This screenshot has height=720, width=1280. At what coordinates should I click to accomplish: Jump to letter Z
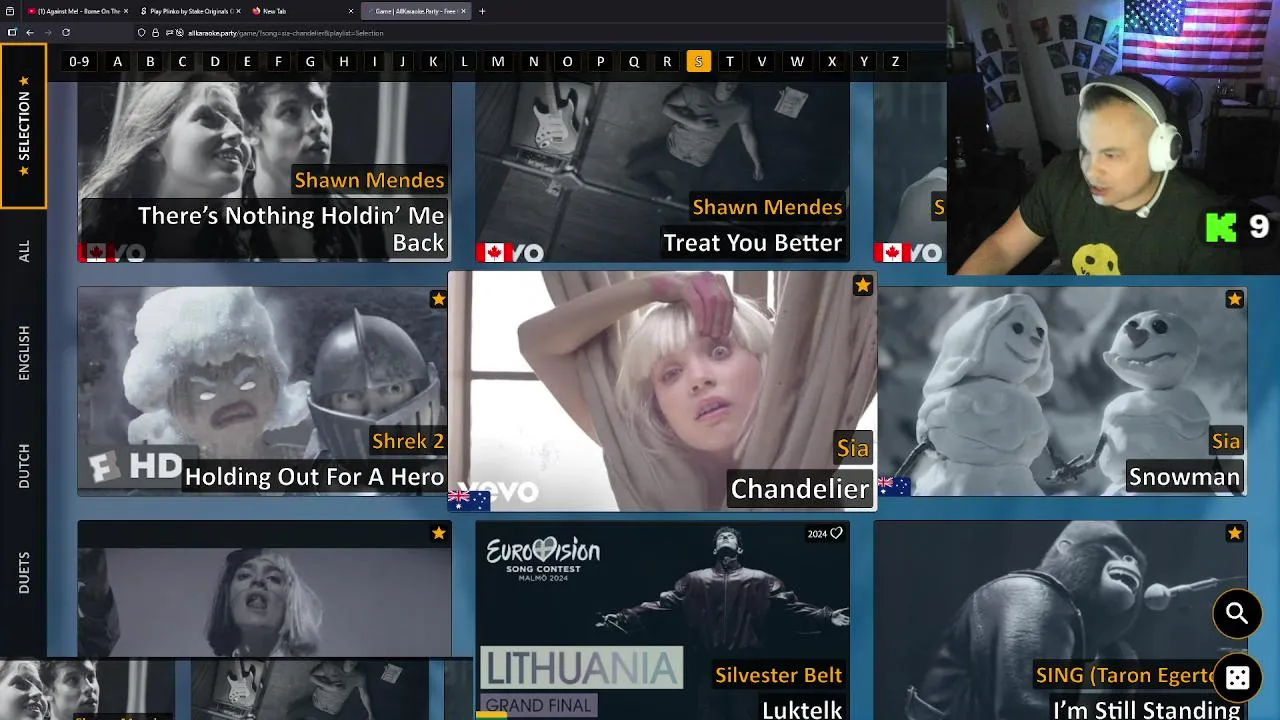895,62
